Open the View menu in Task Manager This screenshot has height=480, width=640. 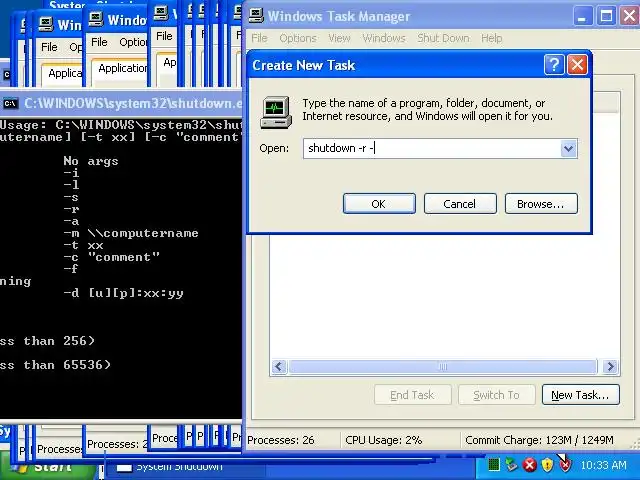pos(339,38)
